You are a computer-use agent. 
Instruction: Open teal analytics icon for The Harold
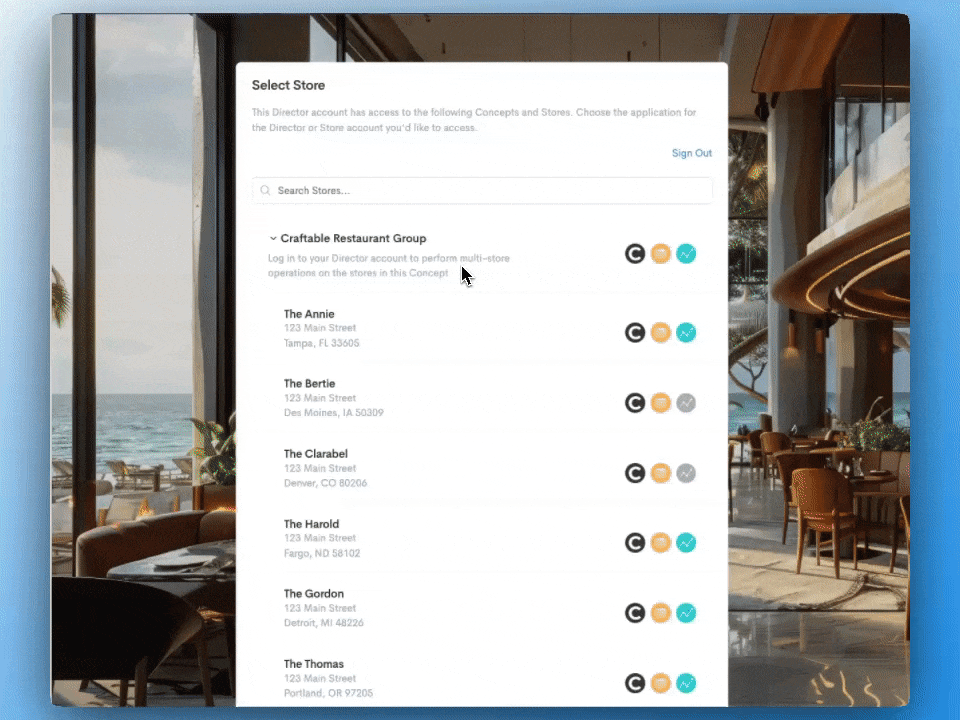[x=686, y=543]
